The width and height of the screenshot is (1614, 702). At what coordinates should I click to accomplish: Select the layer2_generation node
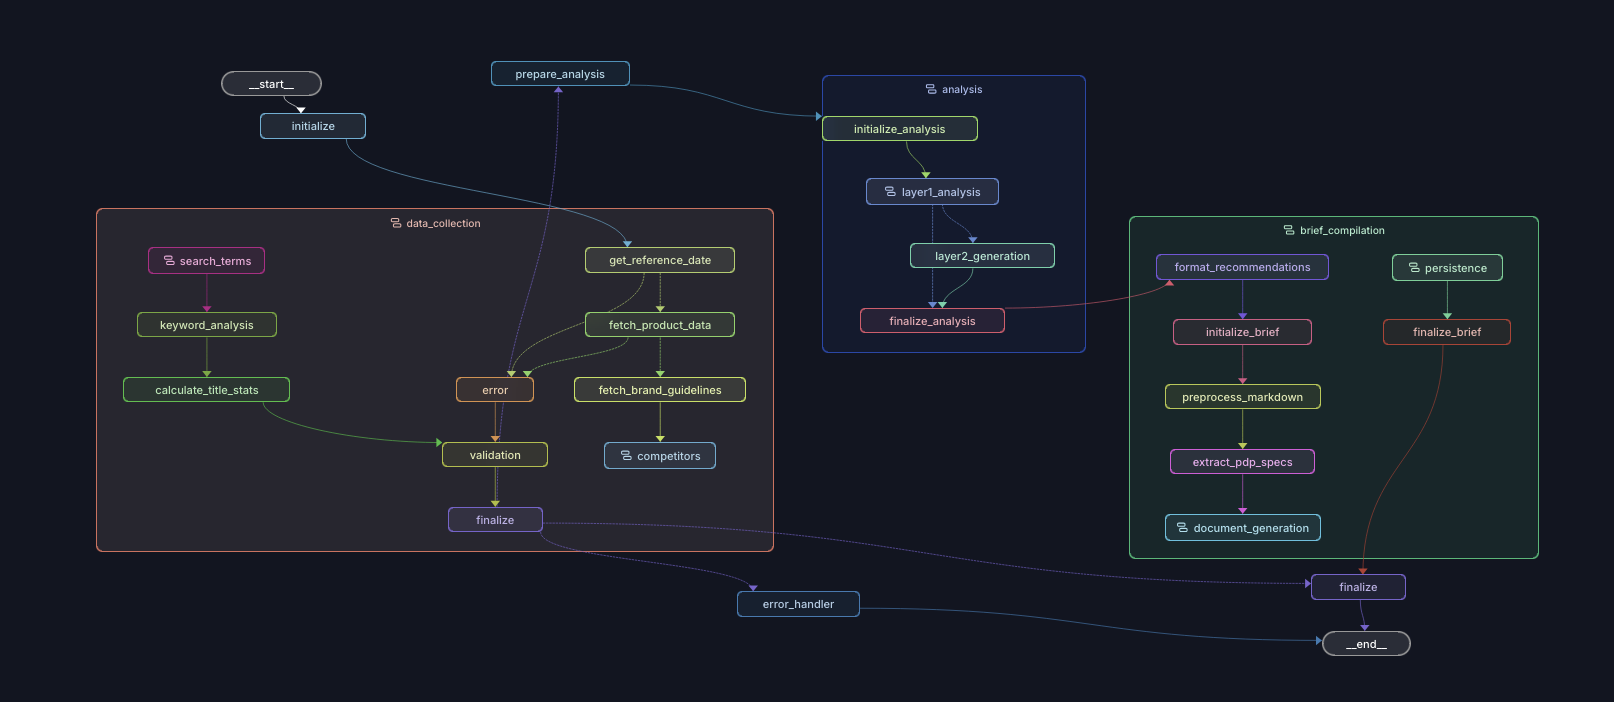(x=982, y=256)
